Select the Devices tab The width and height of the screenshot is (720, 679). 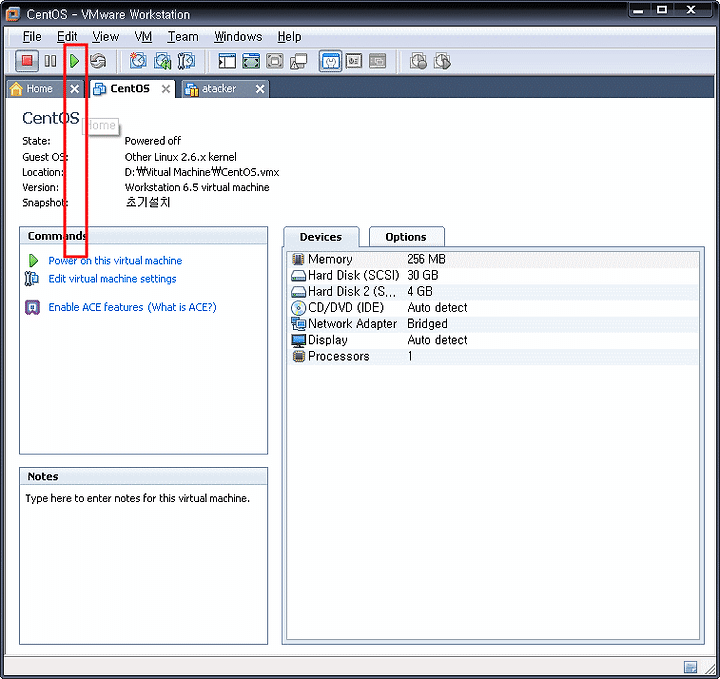[x=321, y=237]
